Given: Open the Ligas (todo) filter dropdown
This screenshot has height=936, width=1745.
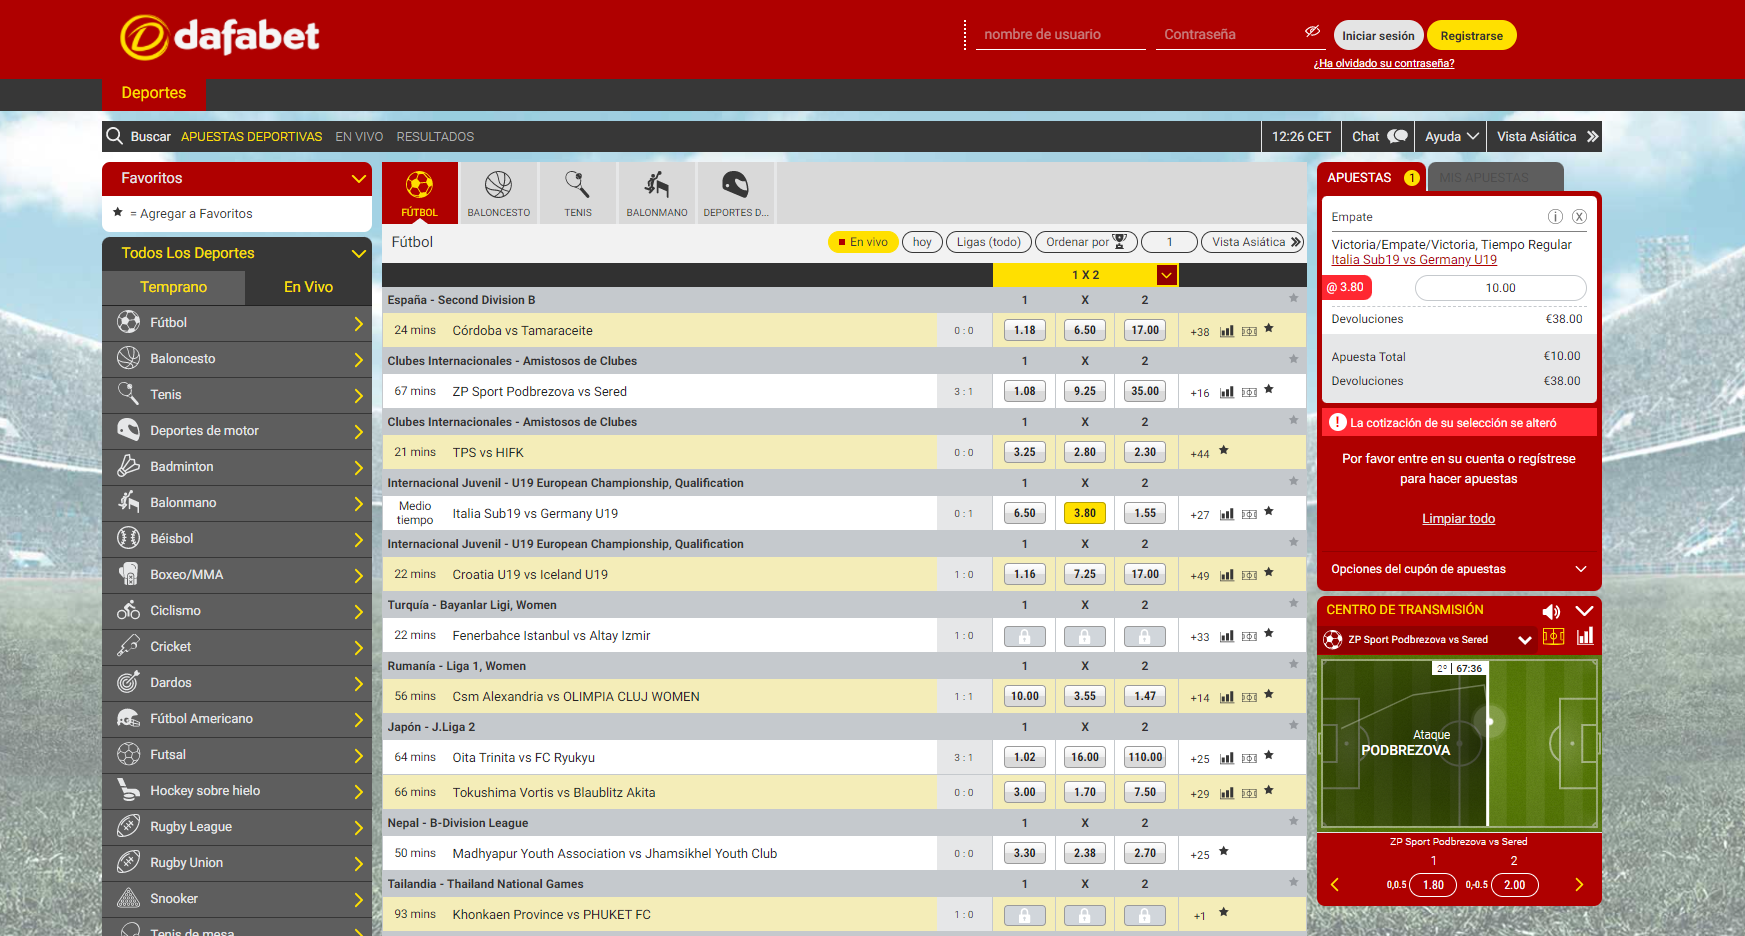Looking at the screenshot, I should pos(988,242).
